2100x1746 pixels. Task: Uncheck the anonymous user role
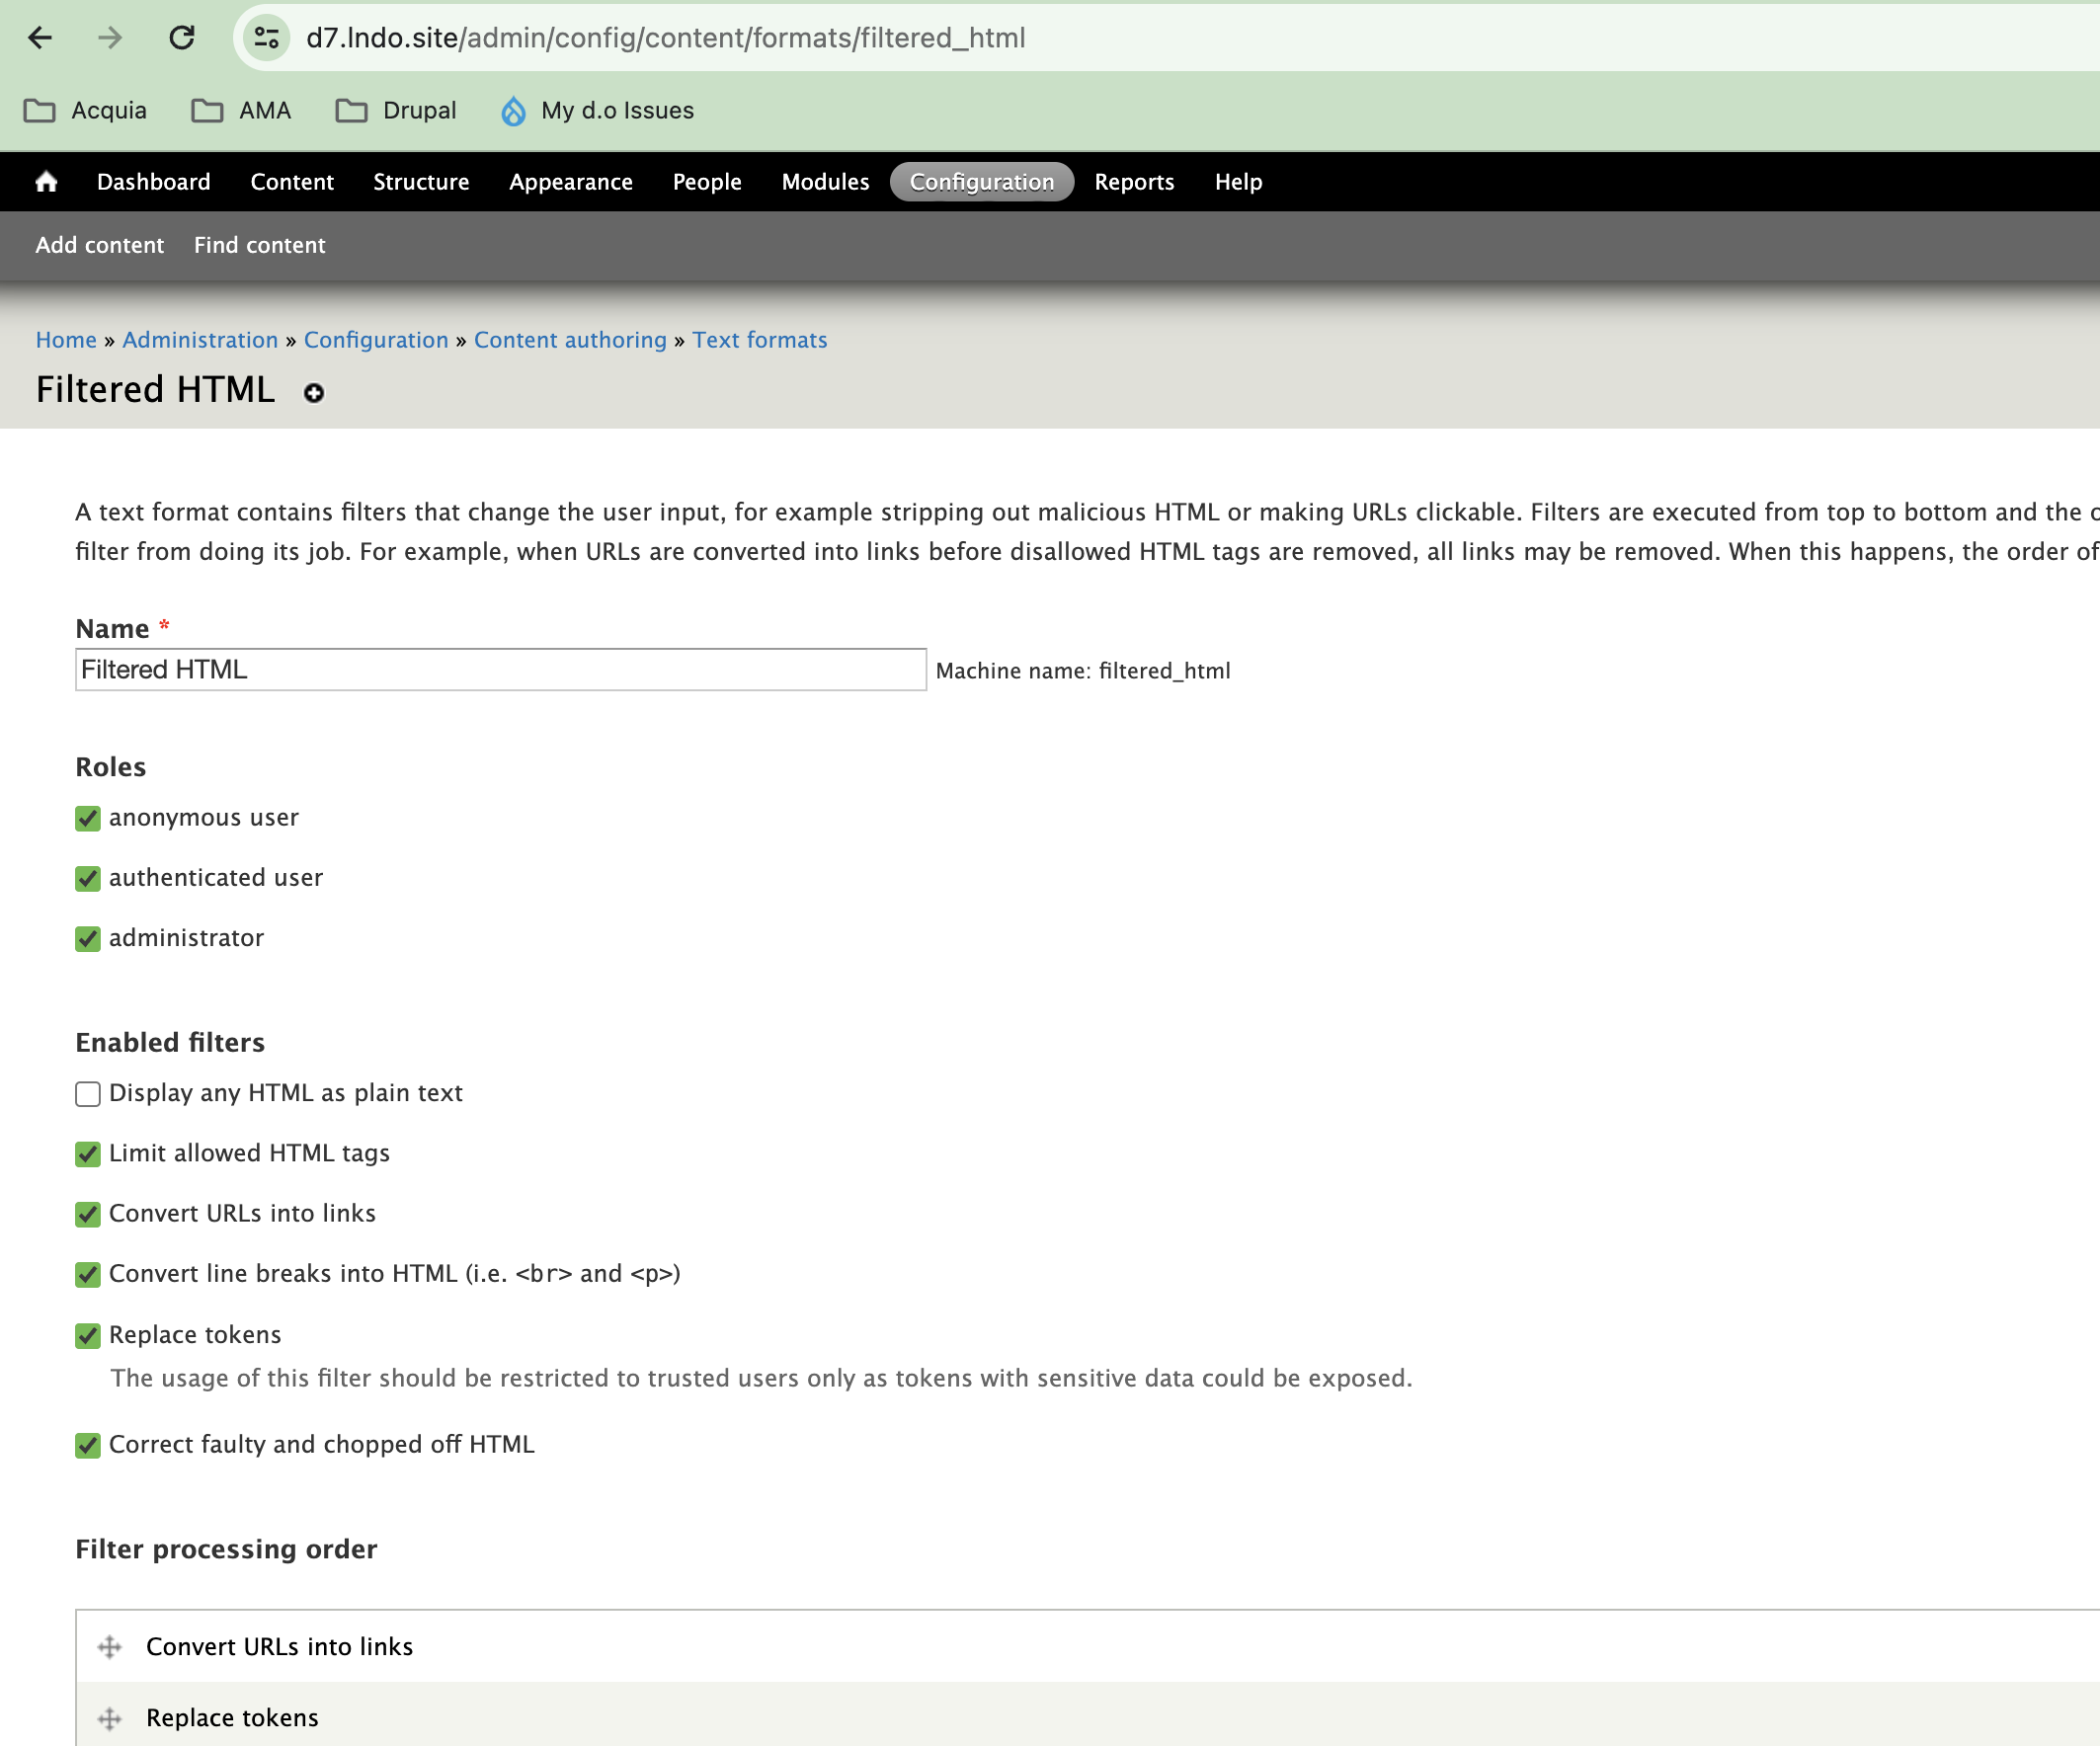pyautogui.click(x=87, y=818)
